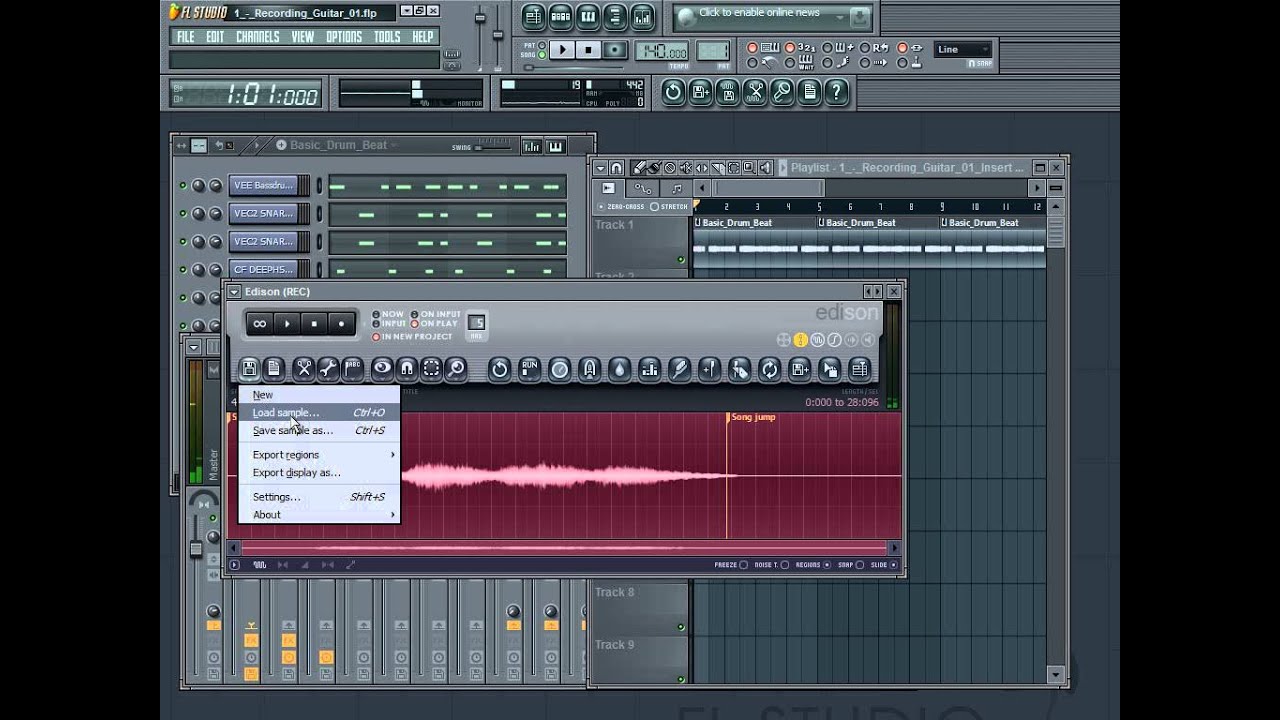Choose Load sample from menu
Viewport: 1280px width, 720px height.
[x=319, y=413]
